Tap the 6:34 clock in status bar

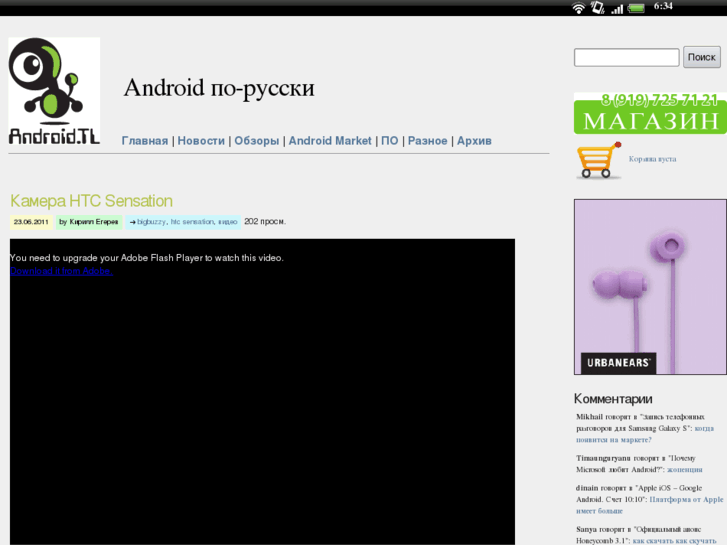(x=663, y=6)
